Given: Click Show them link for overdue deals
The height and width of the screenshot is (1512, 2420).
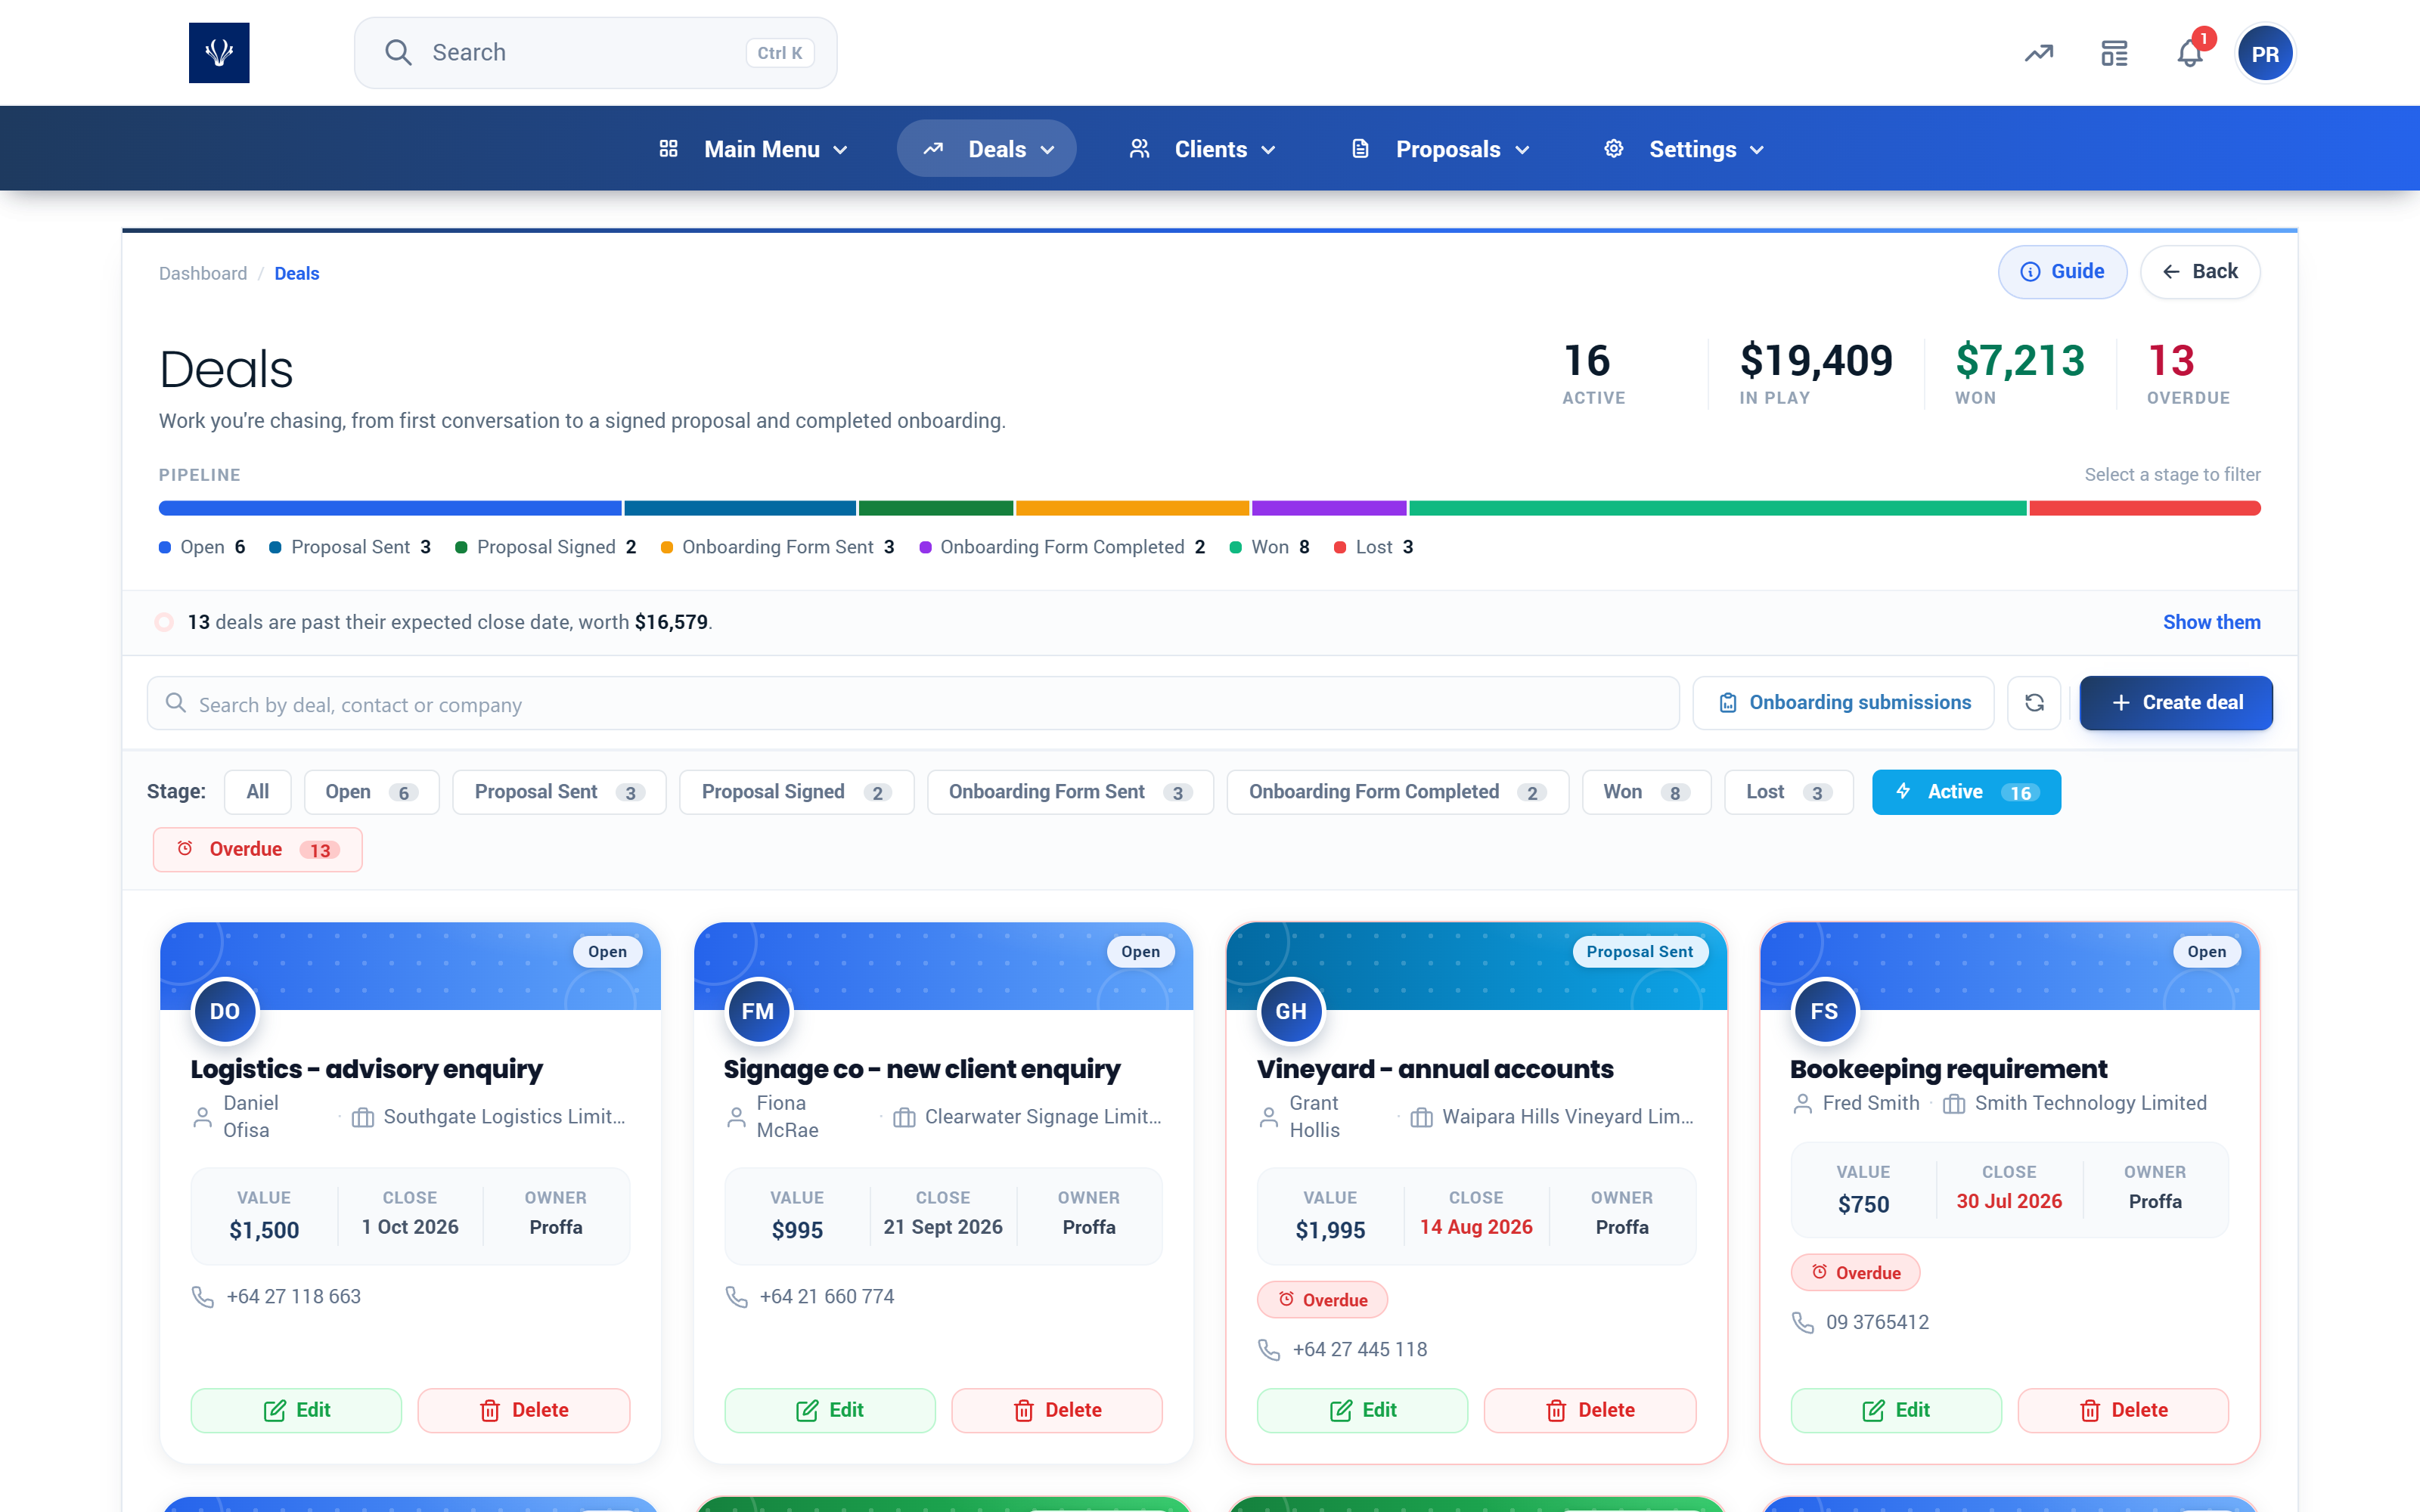Looking at the screenshot, I should 2211,622.
